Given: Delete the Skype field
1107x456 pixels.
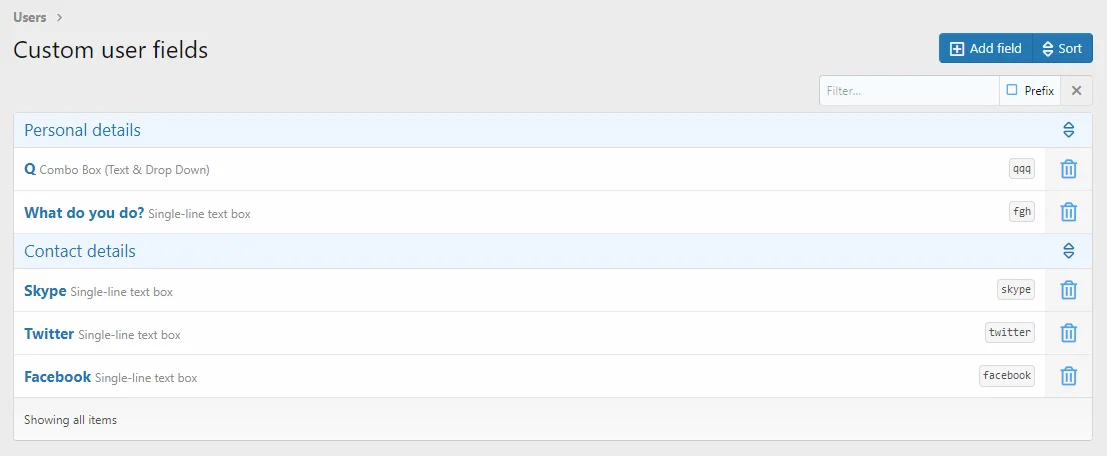Looking at the screenshot, I should [1068, 290].
